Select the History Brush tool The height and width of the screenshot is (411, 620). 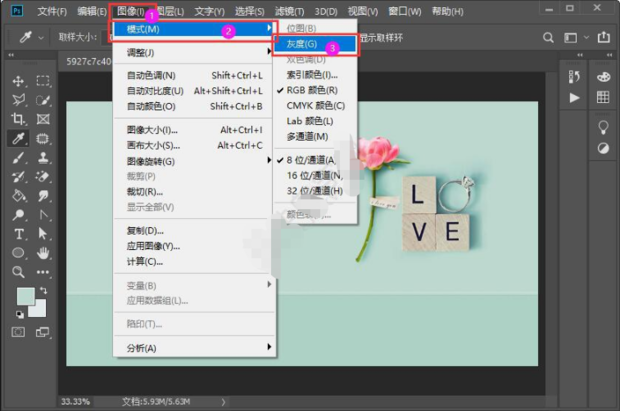(18, 176)
